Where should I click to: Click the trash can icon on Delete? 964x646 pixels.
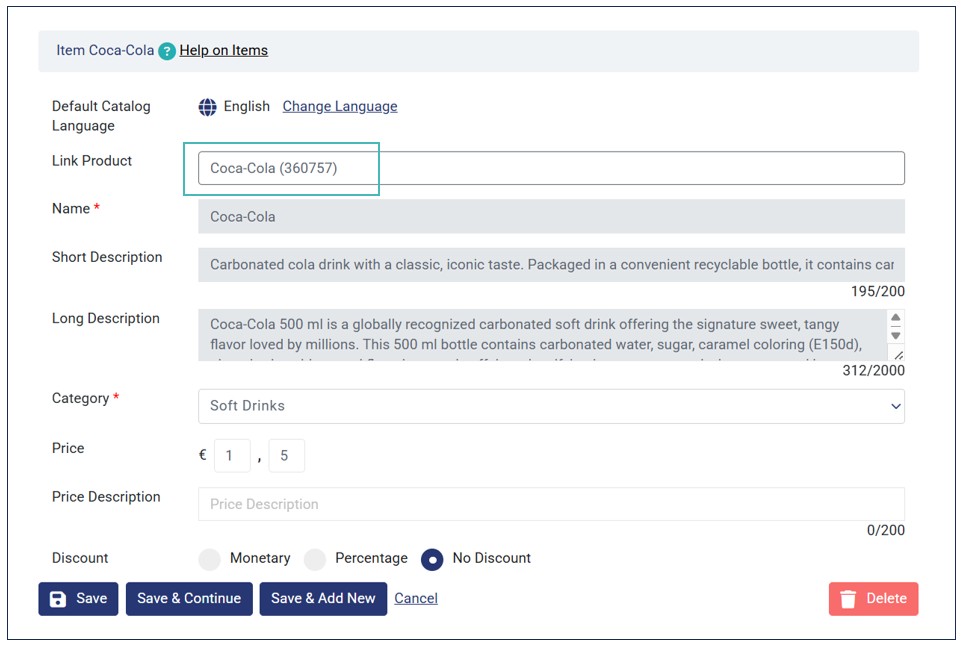(x=848, y=599)
